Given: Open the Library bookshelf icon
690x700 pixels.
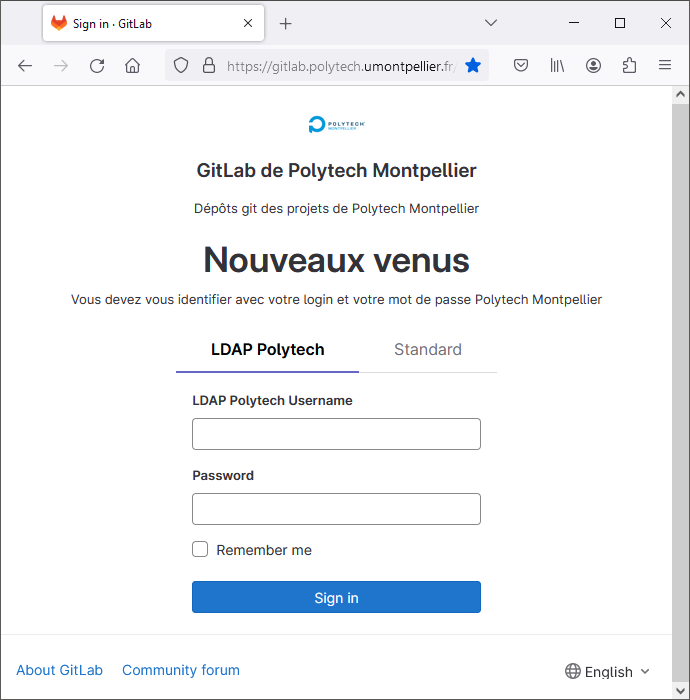Looking at the screenshot, I should pyautogui.click(x=557, y=66).
